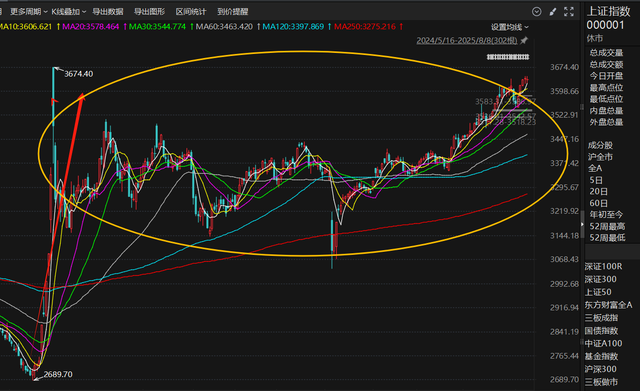Toggle the MA60 moving average label
Image resolution: width=640 pixels, height=391 pixels.
point(224,27)
